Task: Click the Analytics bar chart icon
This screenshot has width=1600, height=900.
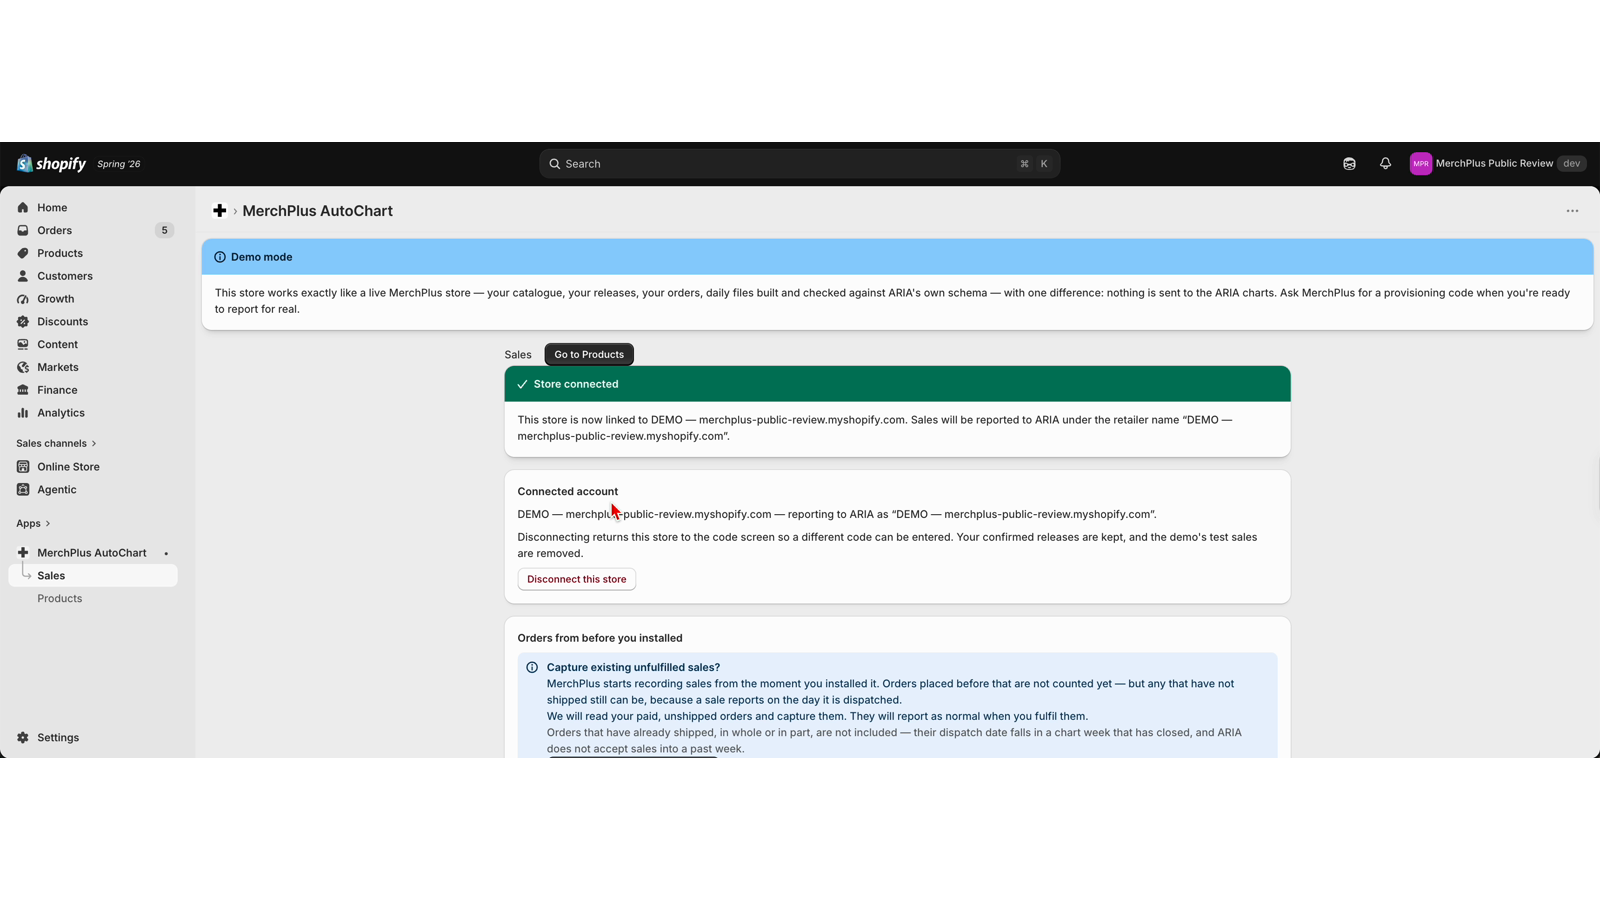Action: click(x=23, y=413)
